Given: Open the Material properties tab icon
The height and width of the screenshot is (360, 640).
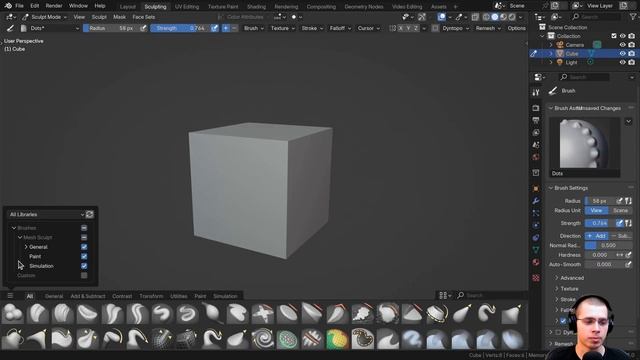Looking at the screenshot, I should [x=536, y=262].
